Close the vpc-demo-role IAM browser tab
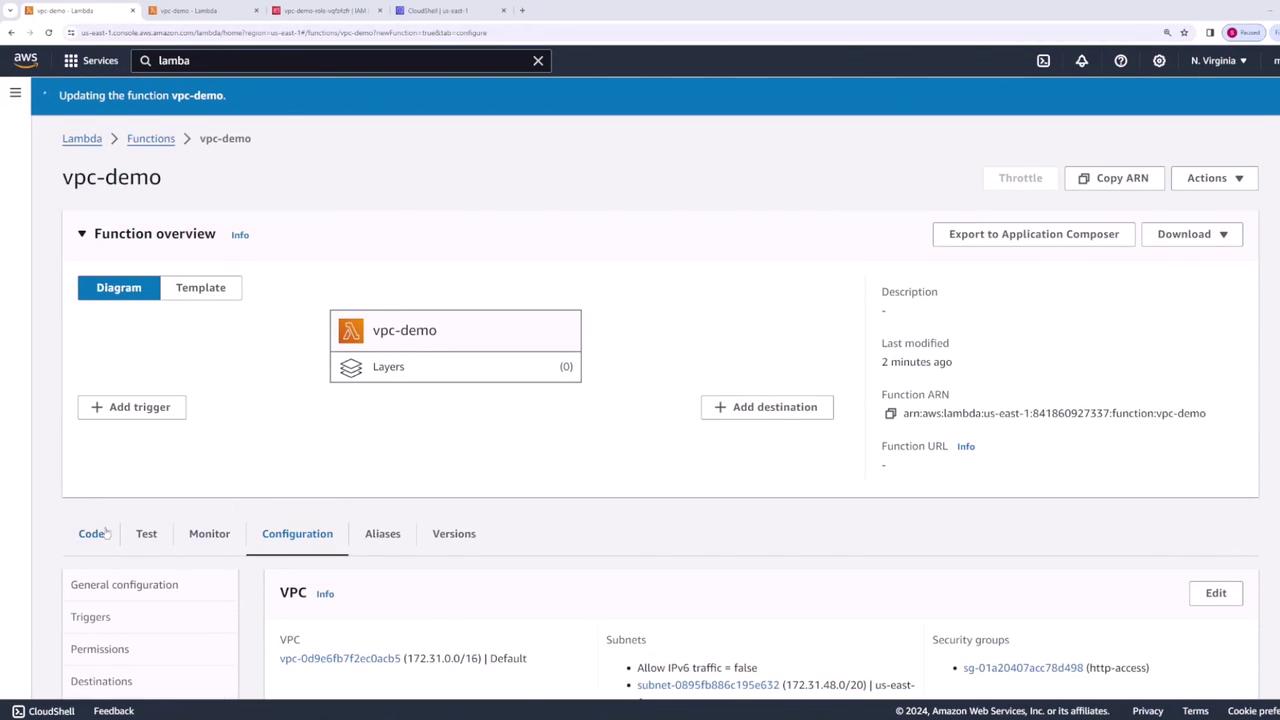The width and height of the screenshot is (1280, 720). point(380,10)
